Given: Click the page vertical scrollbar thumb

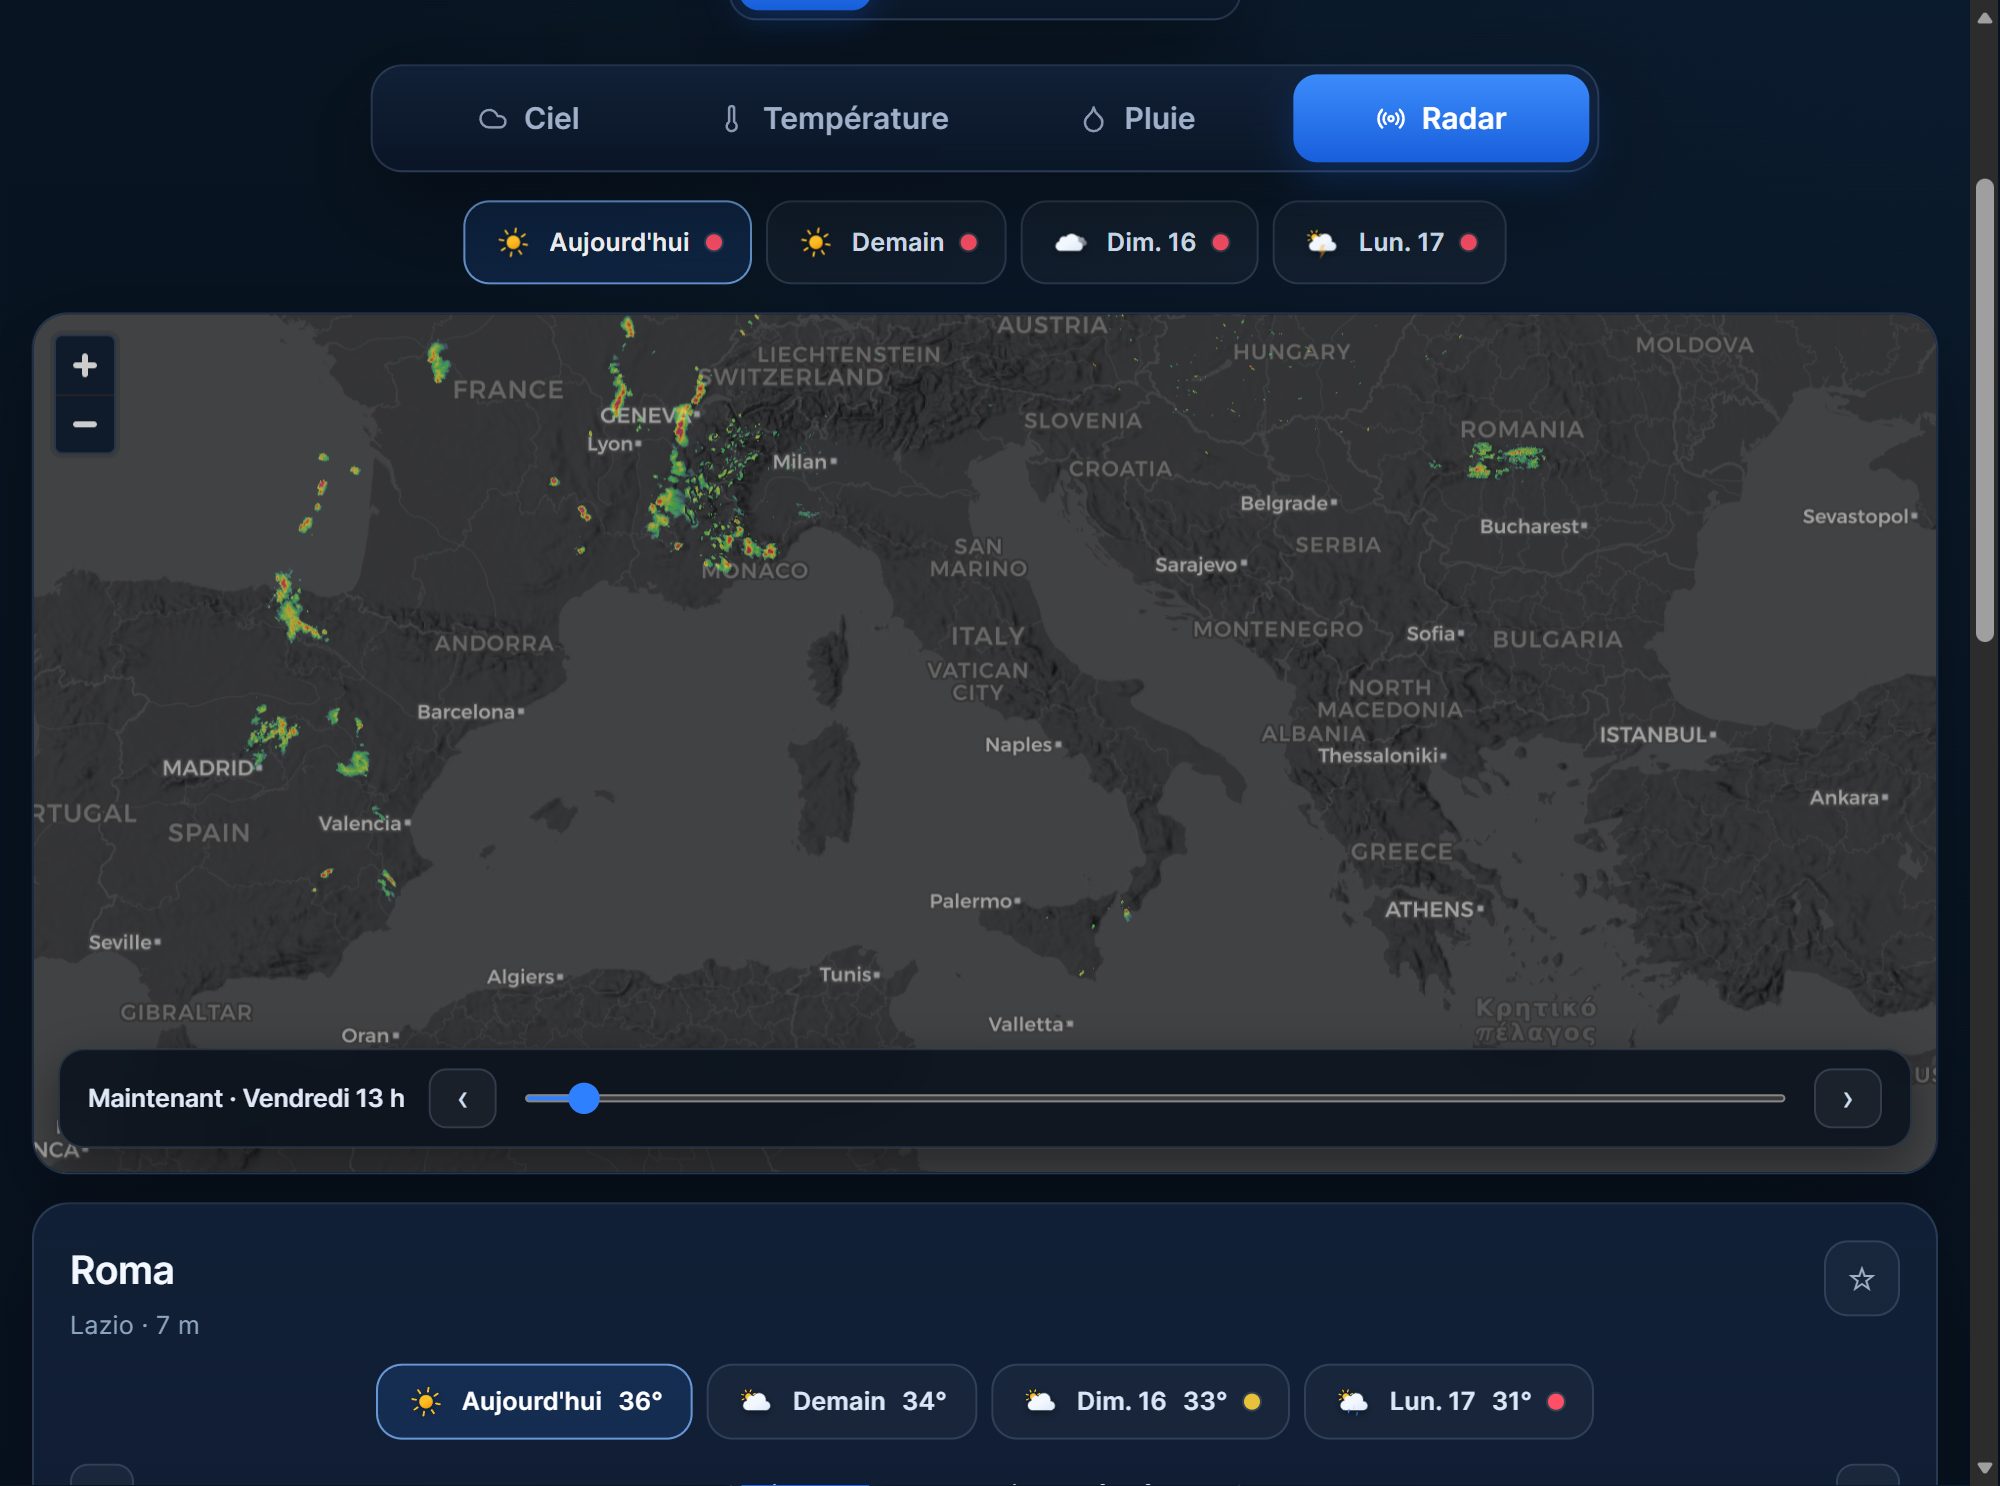Looking at the screenshot, I should (x=1984, y=410).
